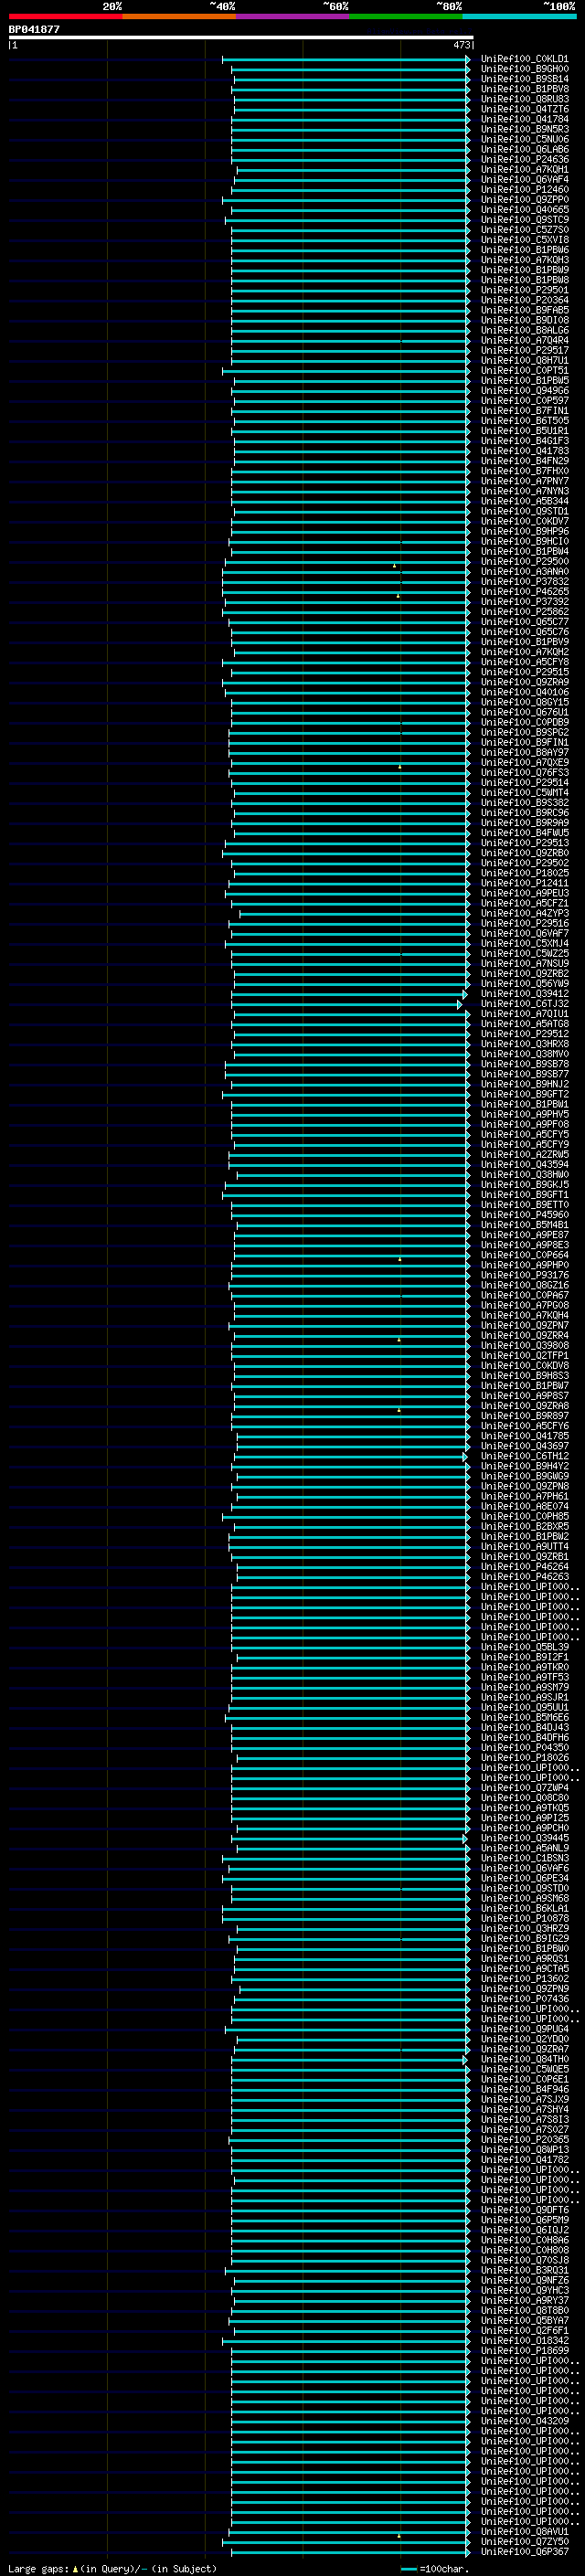Screen dimensions: 585x2576
Task: Open the UniRef100_P29513 entry
Action: click(525, 843)
